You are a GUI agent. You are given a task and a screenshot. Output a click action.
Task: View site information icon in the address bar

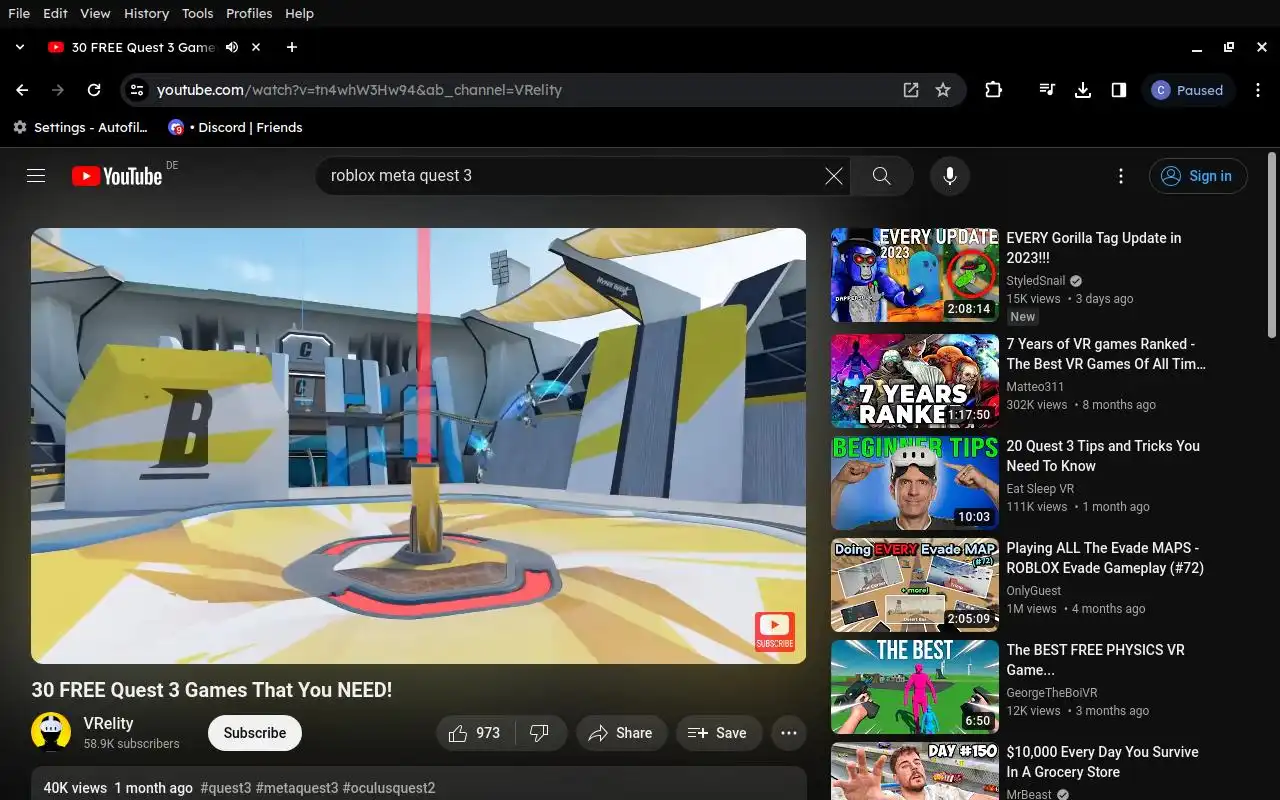pyautogui.click(x=138, y=90)
